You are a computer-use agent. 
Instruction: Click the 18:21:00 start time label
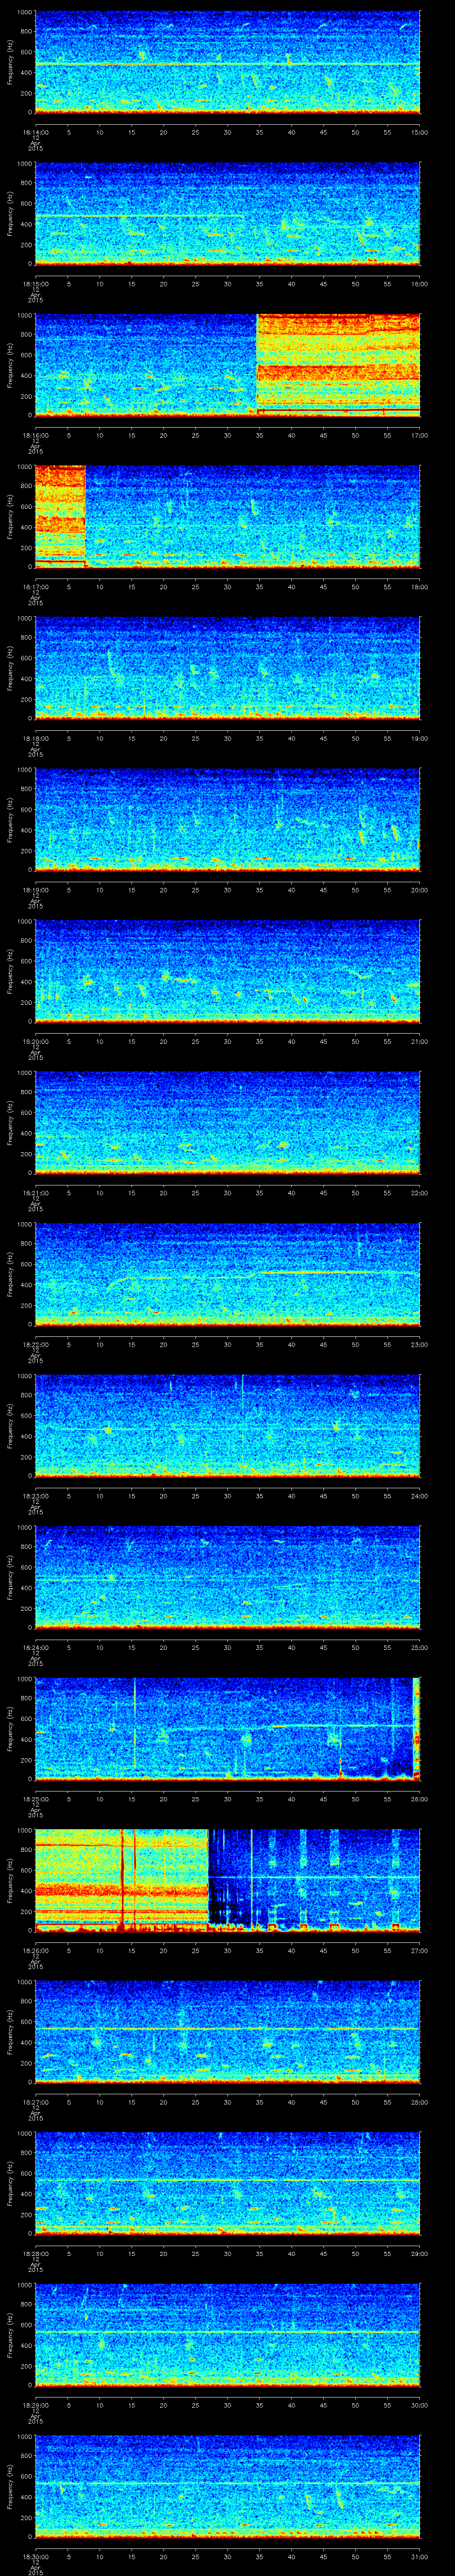(35, 1193)
